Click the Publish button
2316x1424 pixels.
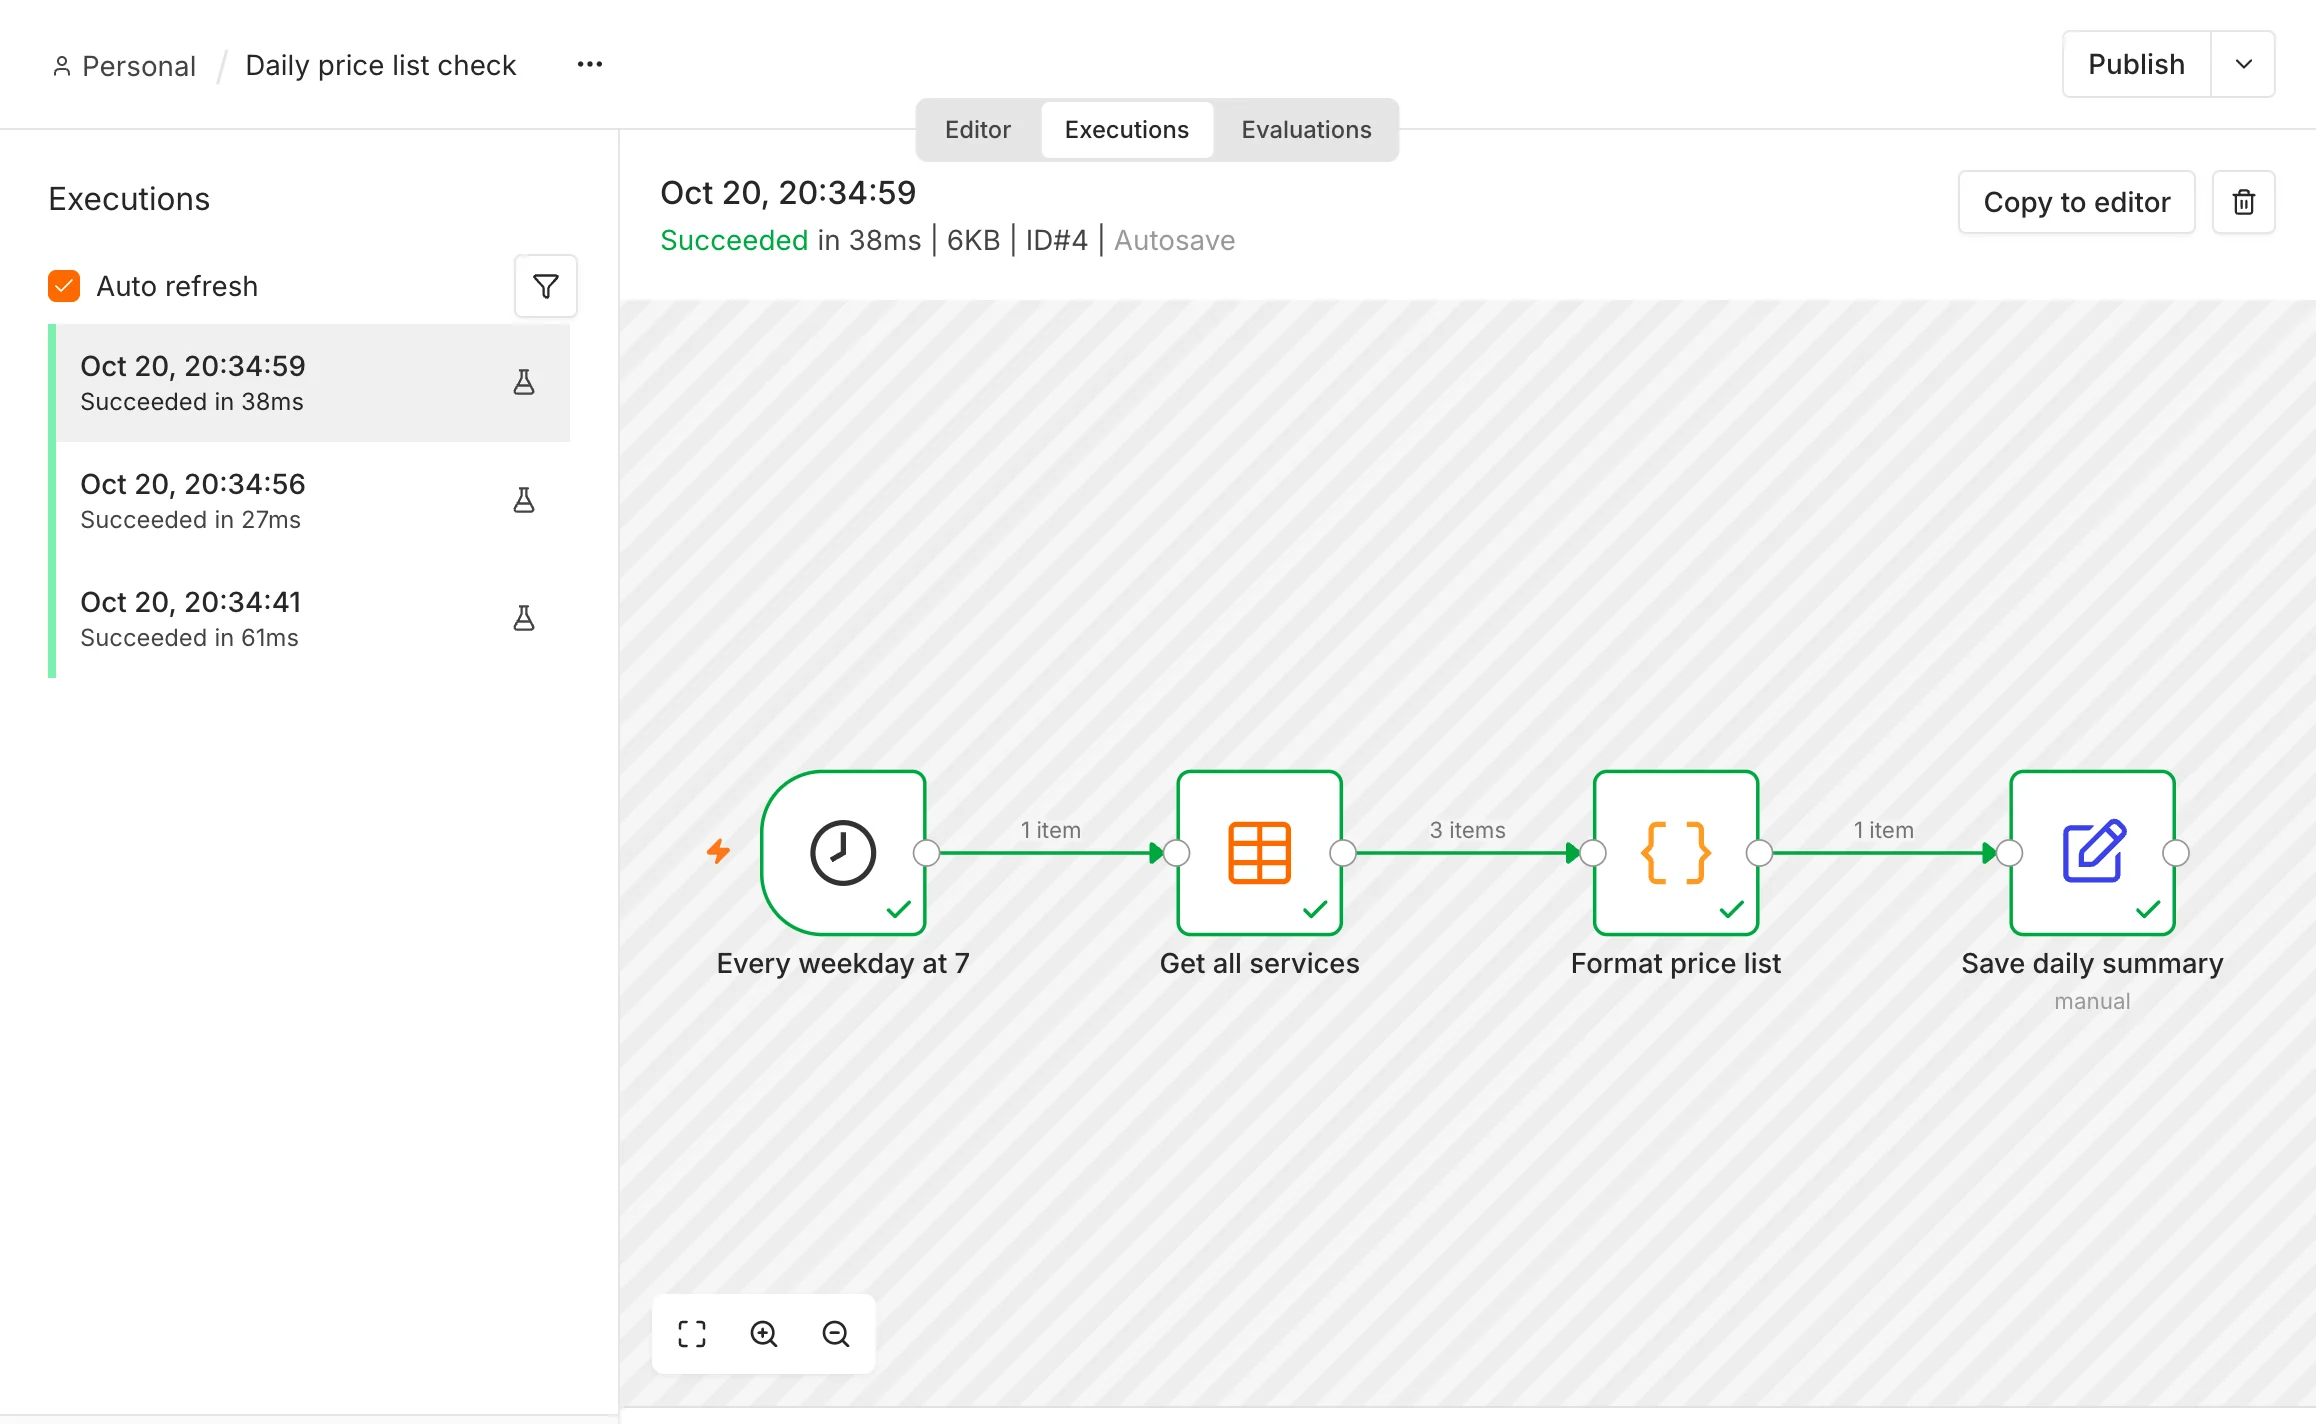point(2137,64)
